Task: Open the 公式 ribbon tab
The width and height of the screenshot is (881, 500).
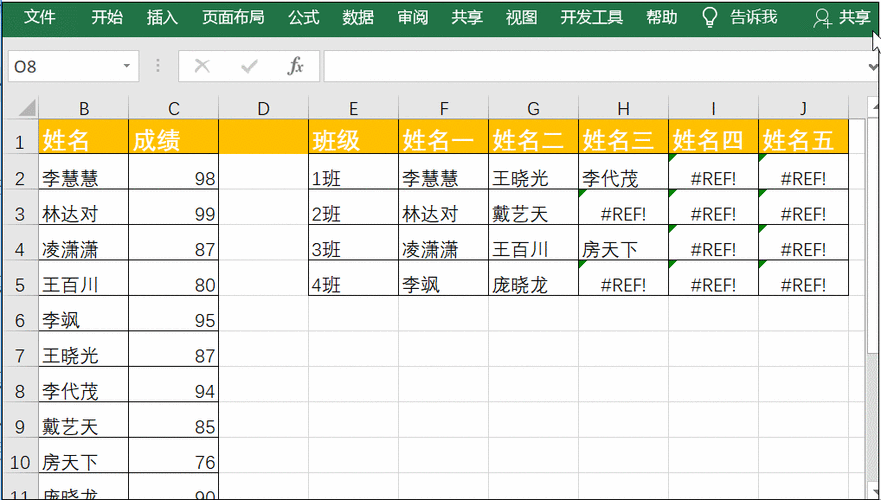Action: 303,17
